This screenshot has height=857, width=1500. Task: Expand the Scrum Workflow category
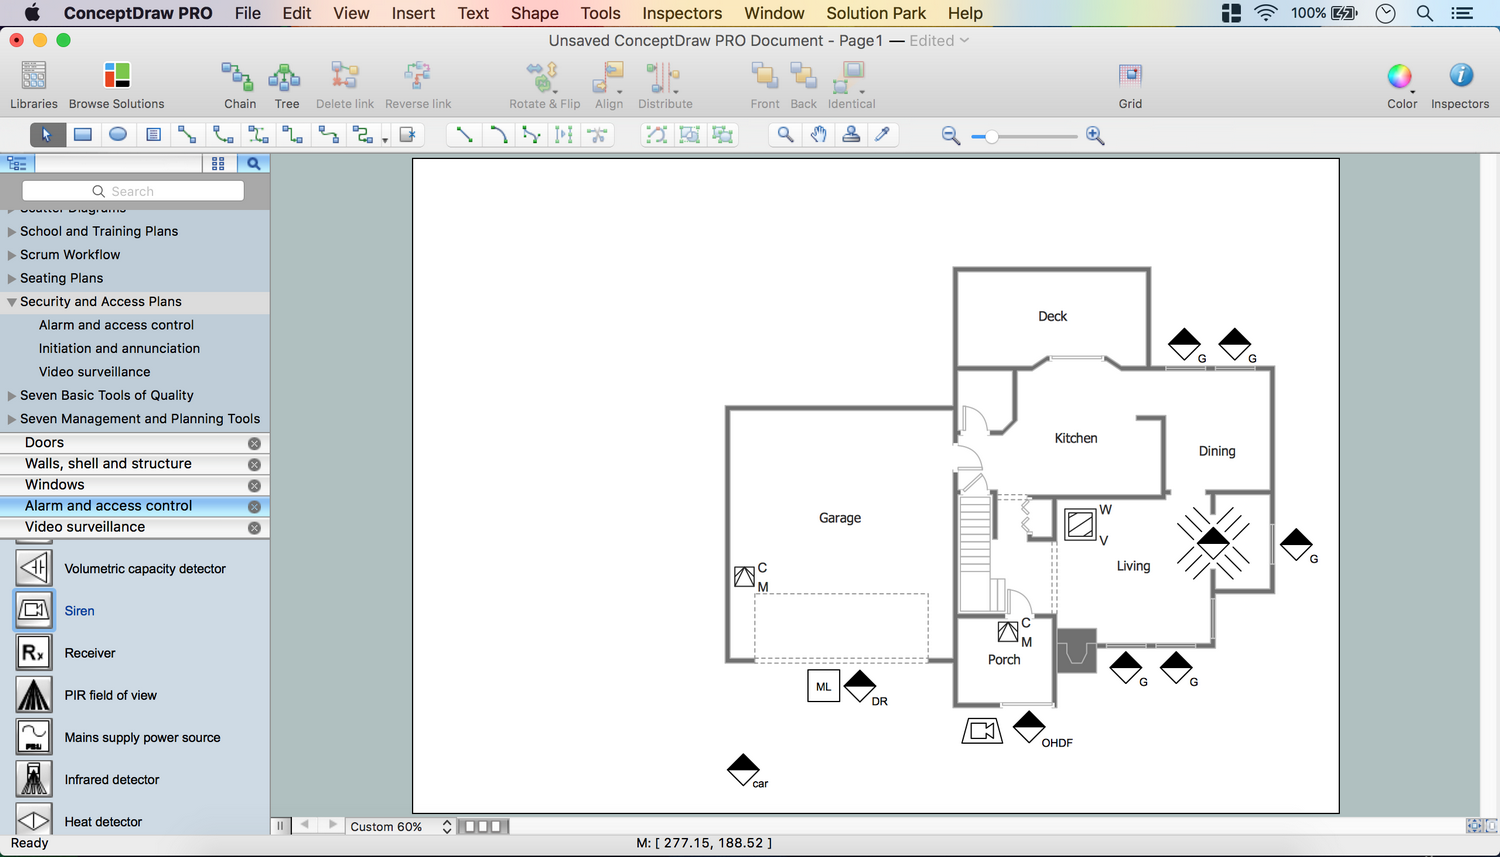(12, 255)
